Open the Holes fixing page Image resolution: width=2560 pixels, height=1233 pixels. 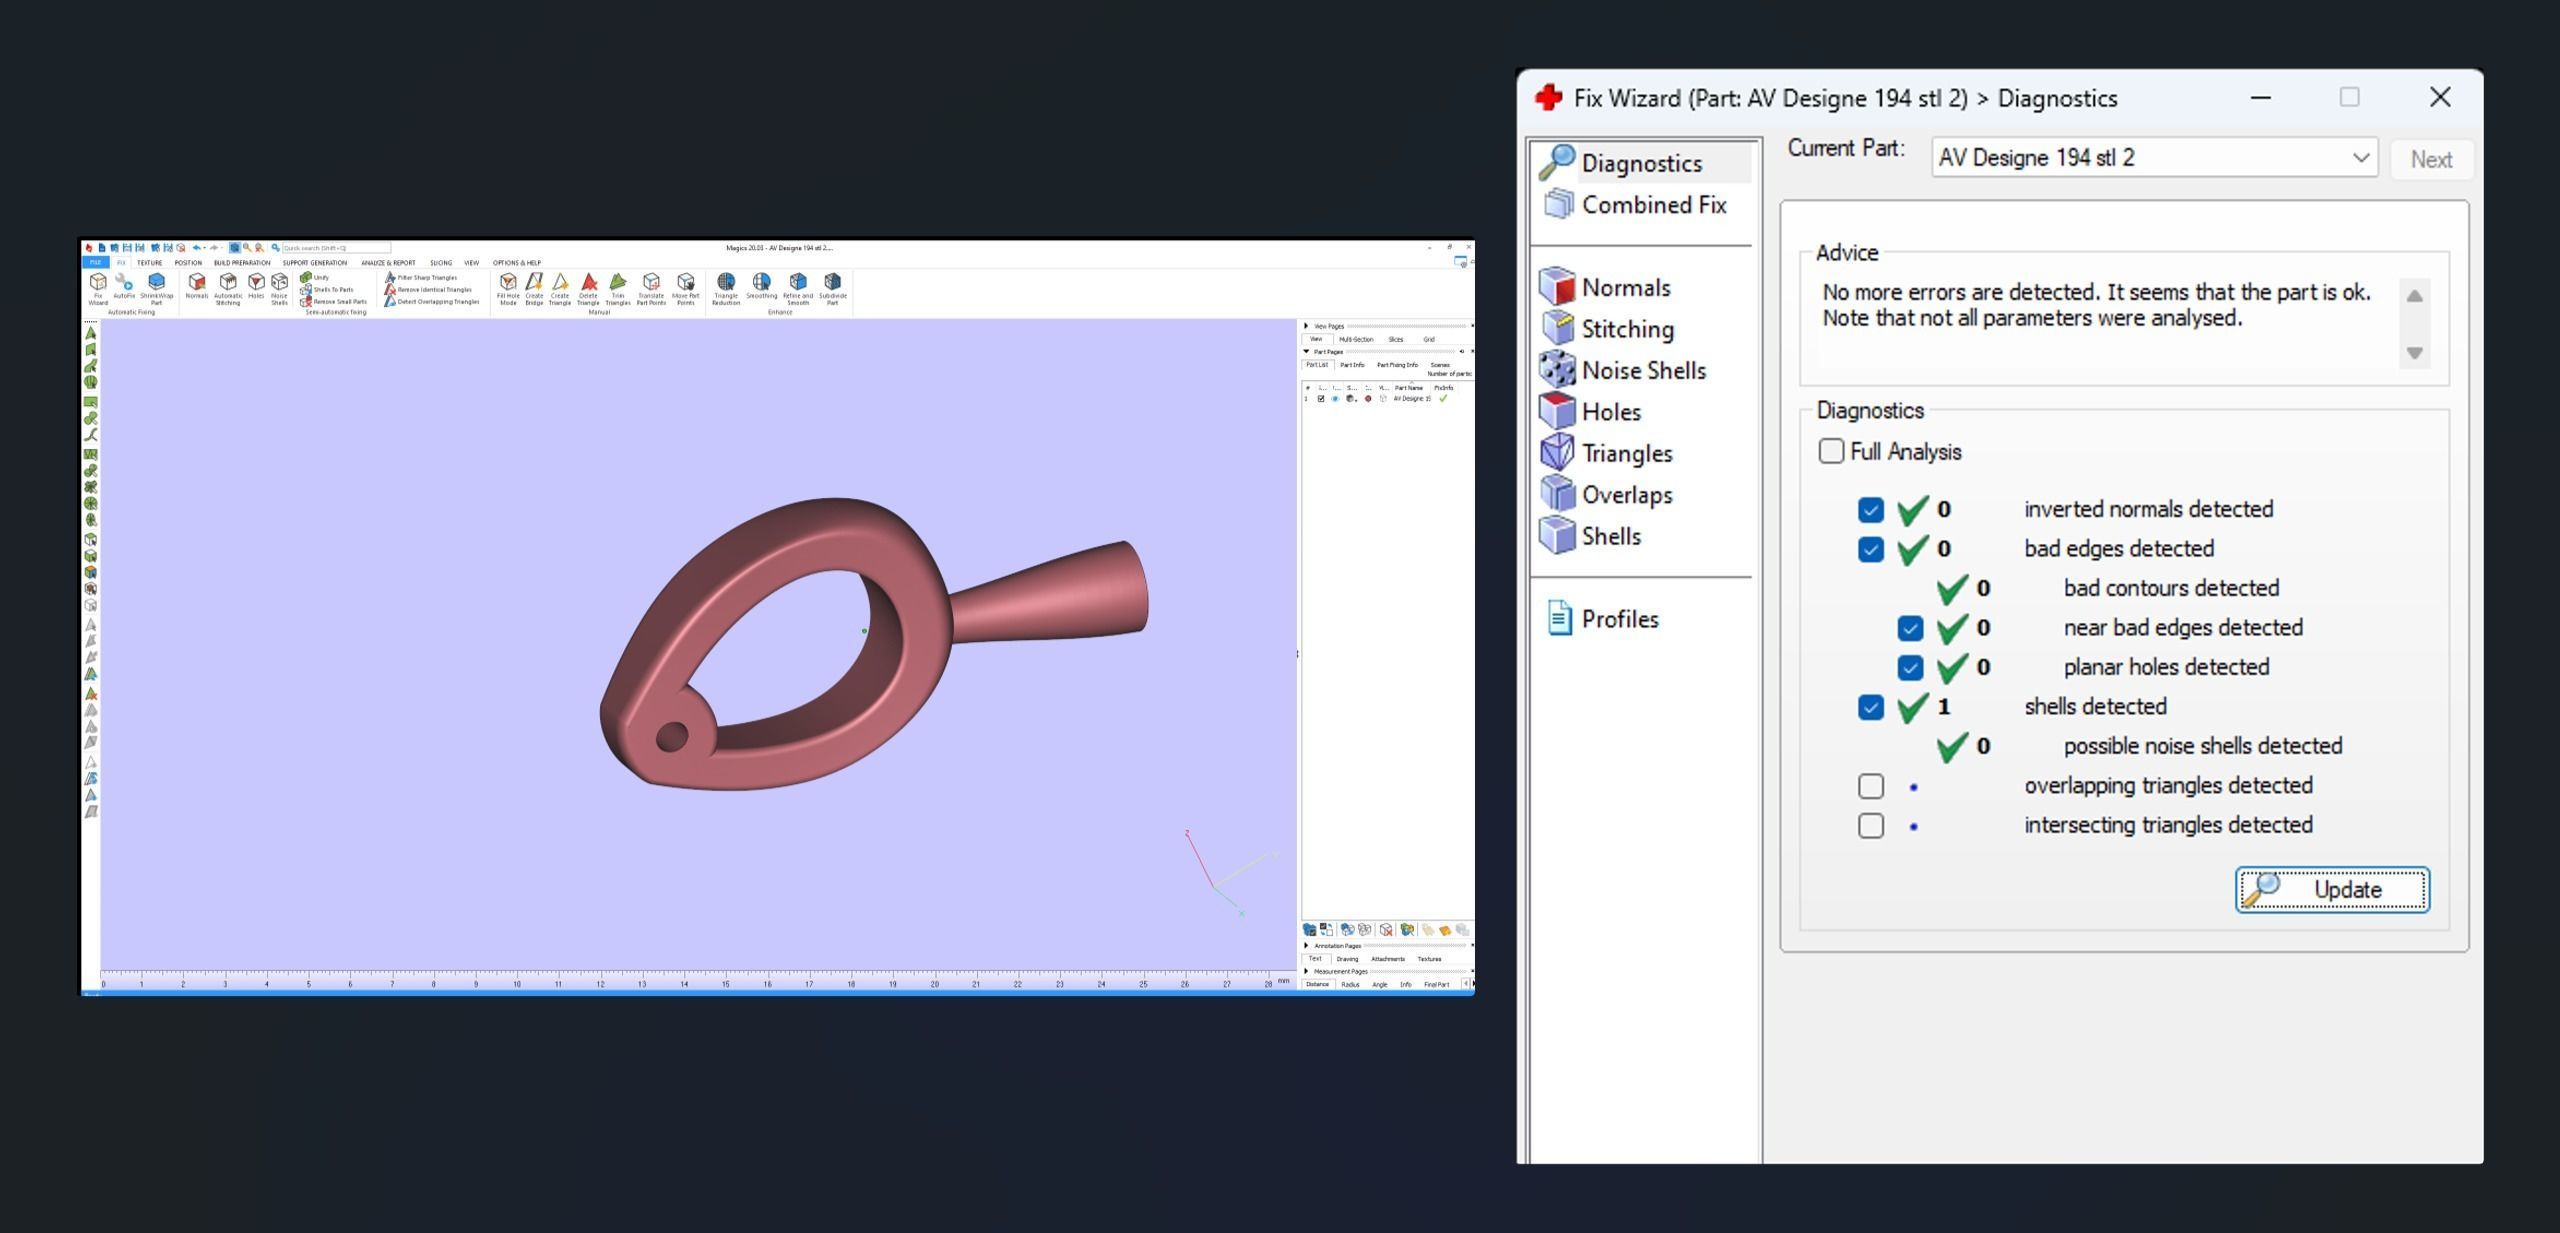tap(1610, 412)
